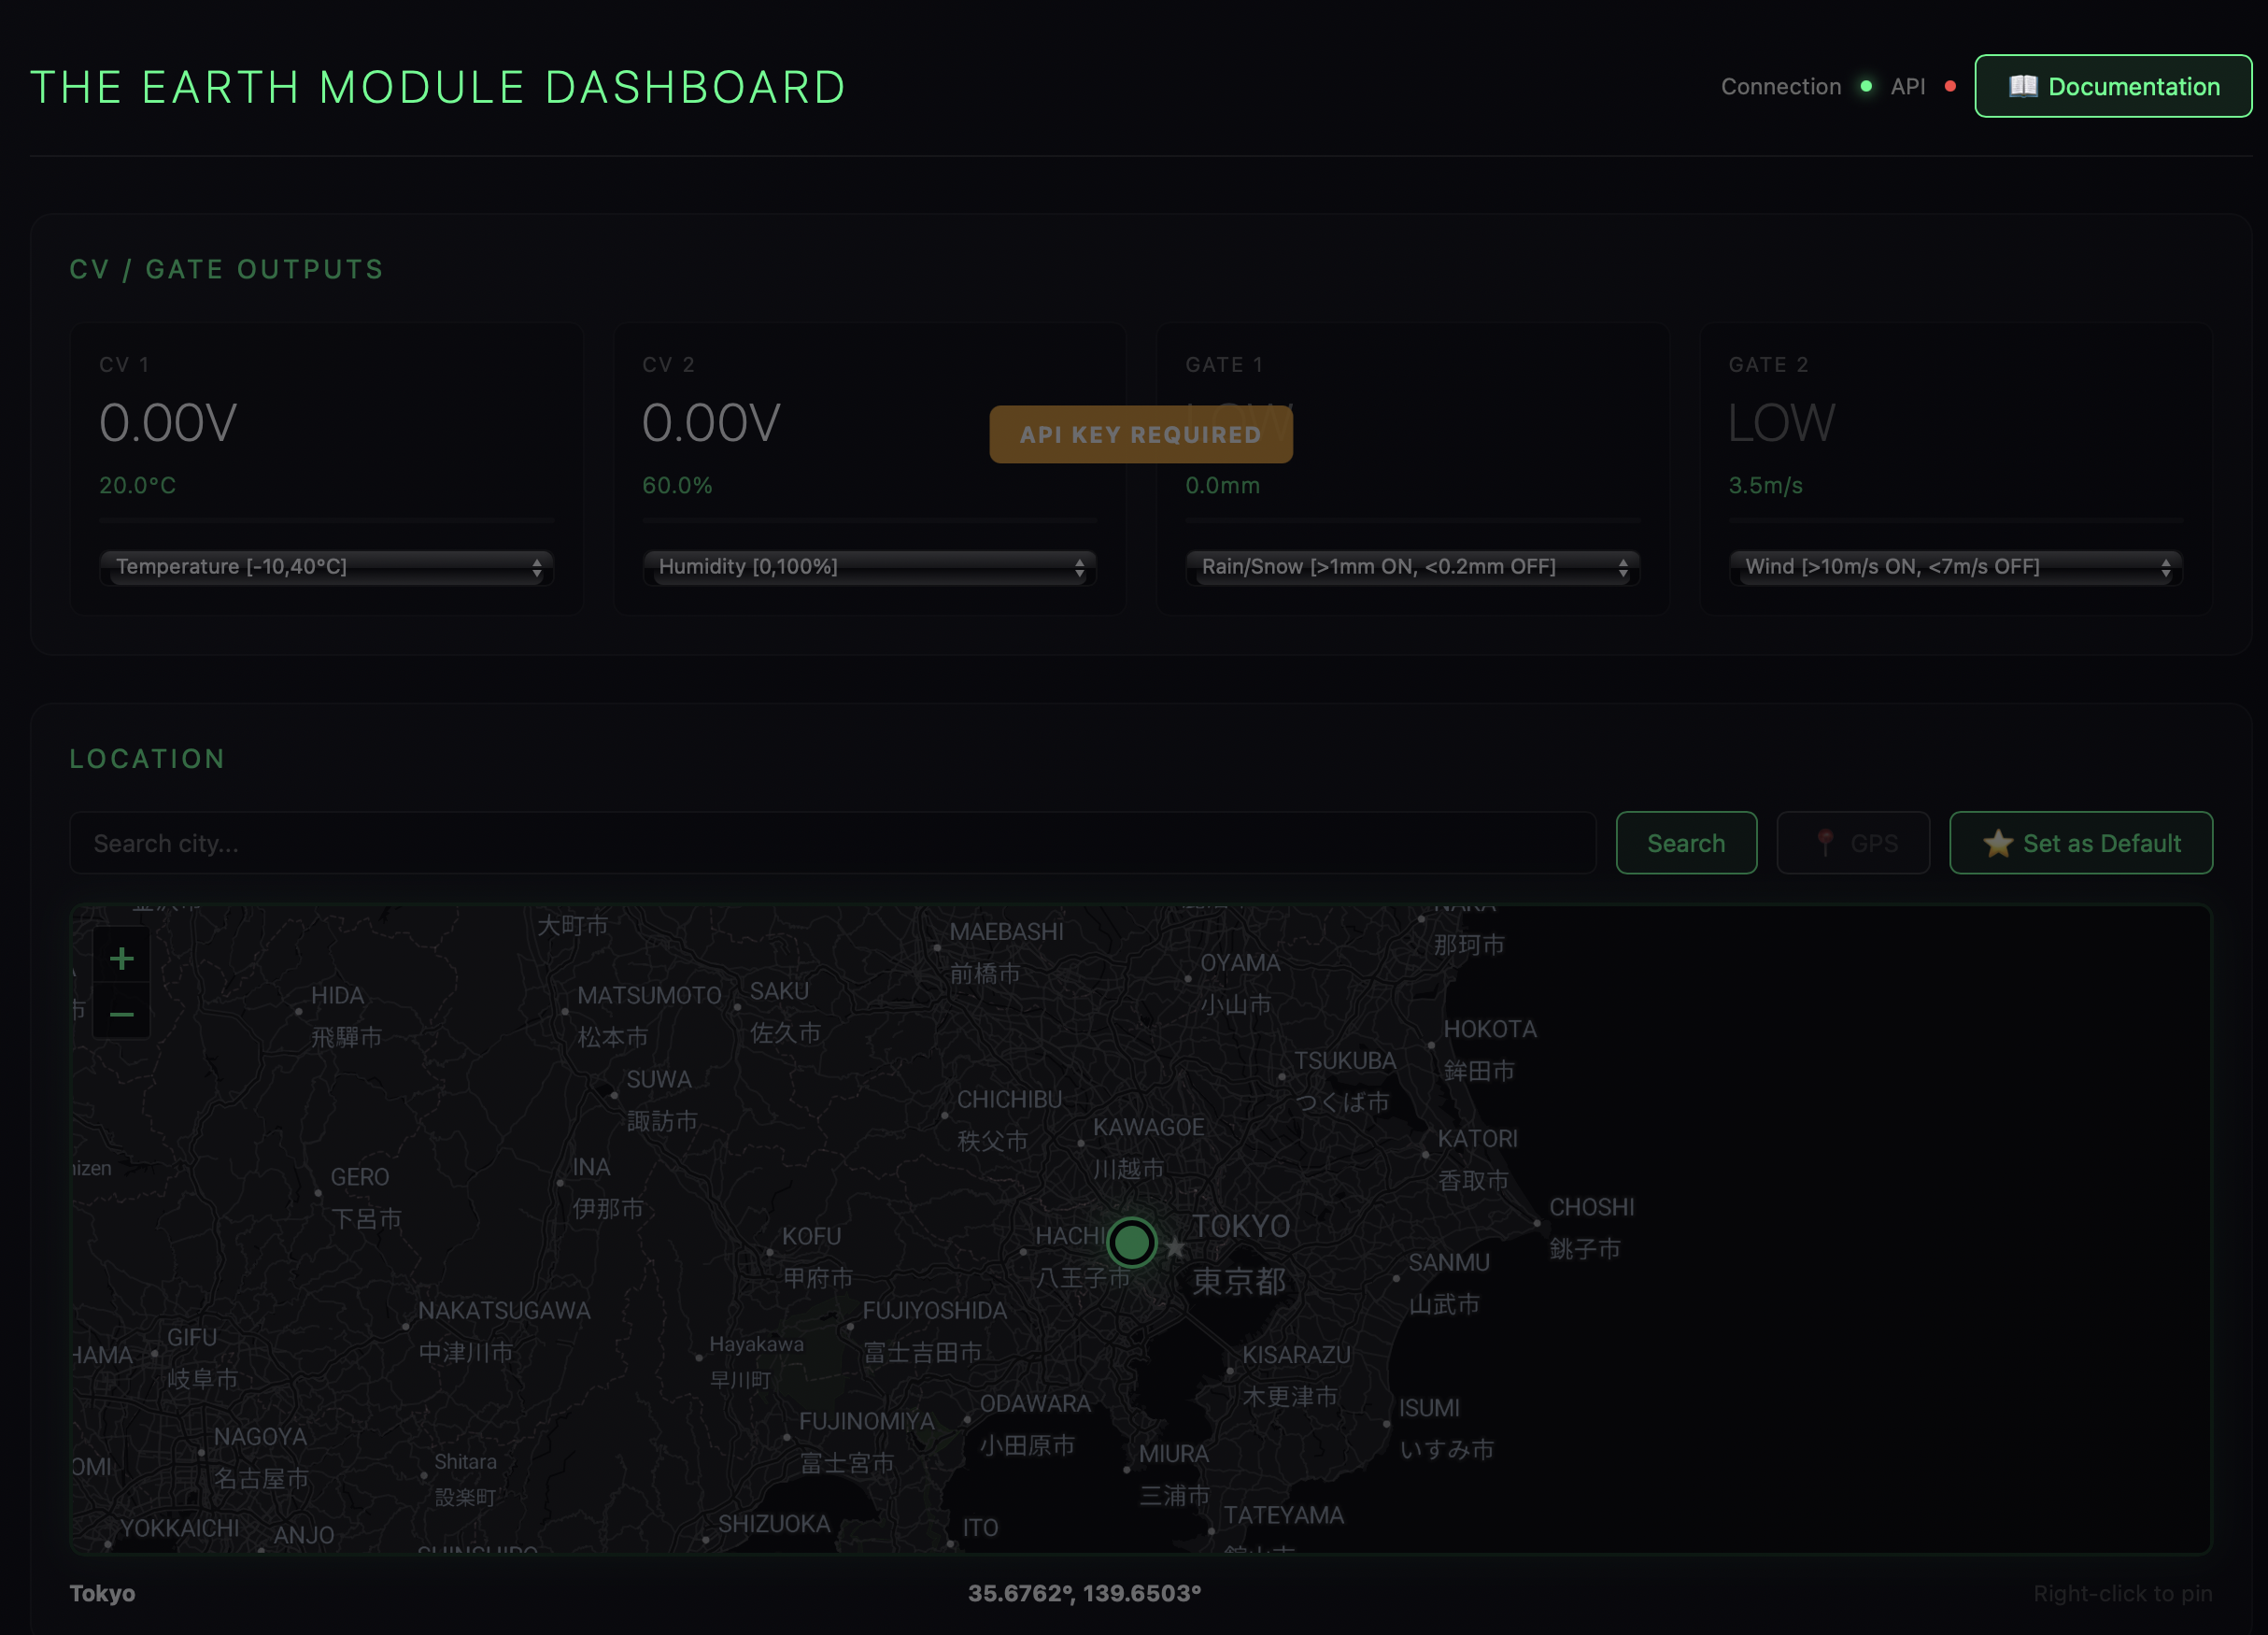Click the book icon on the Documentation button
Viewport: 2268px width, 1635px height.
pyautogui.click(x=2022, y=86)
